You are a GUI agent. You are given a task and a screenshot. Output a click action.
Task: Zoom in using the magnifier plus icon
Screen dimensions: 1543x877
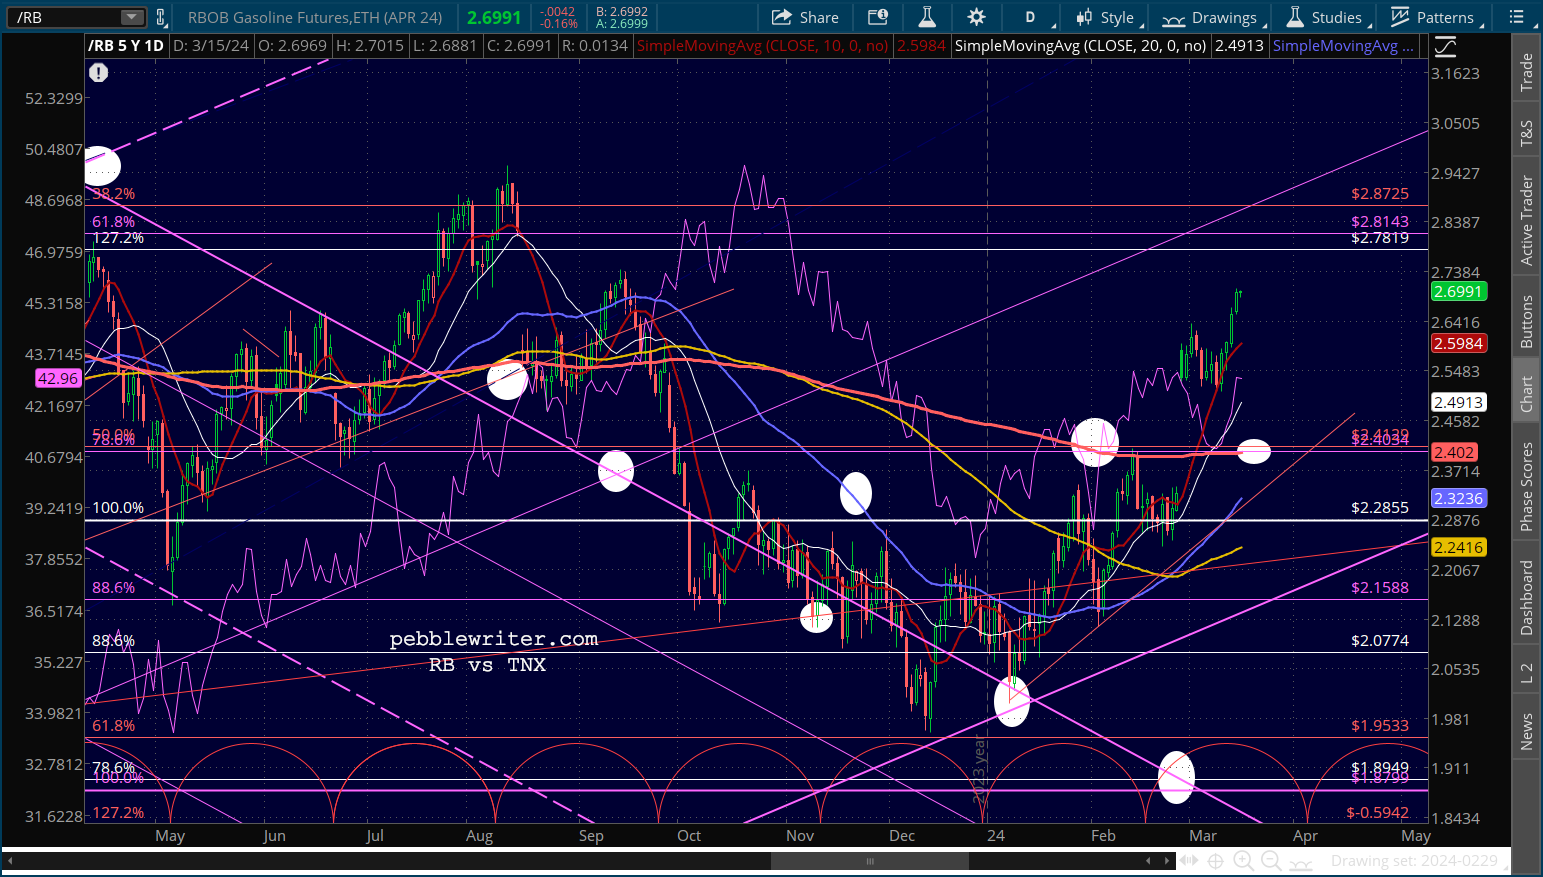coord(1243,861)
